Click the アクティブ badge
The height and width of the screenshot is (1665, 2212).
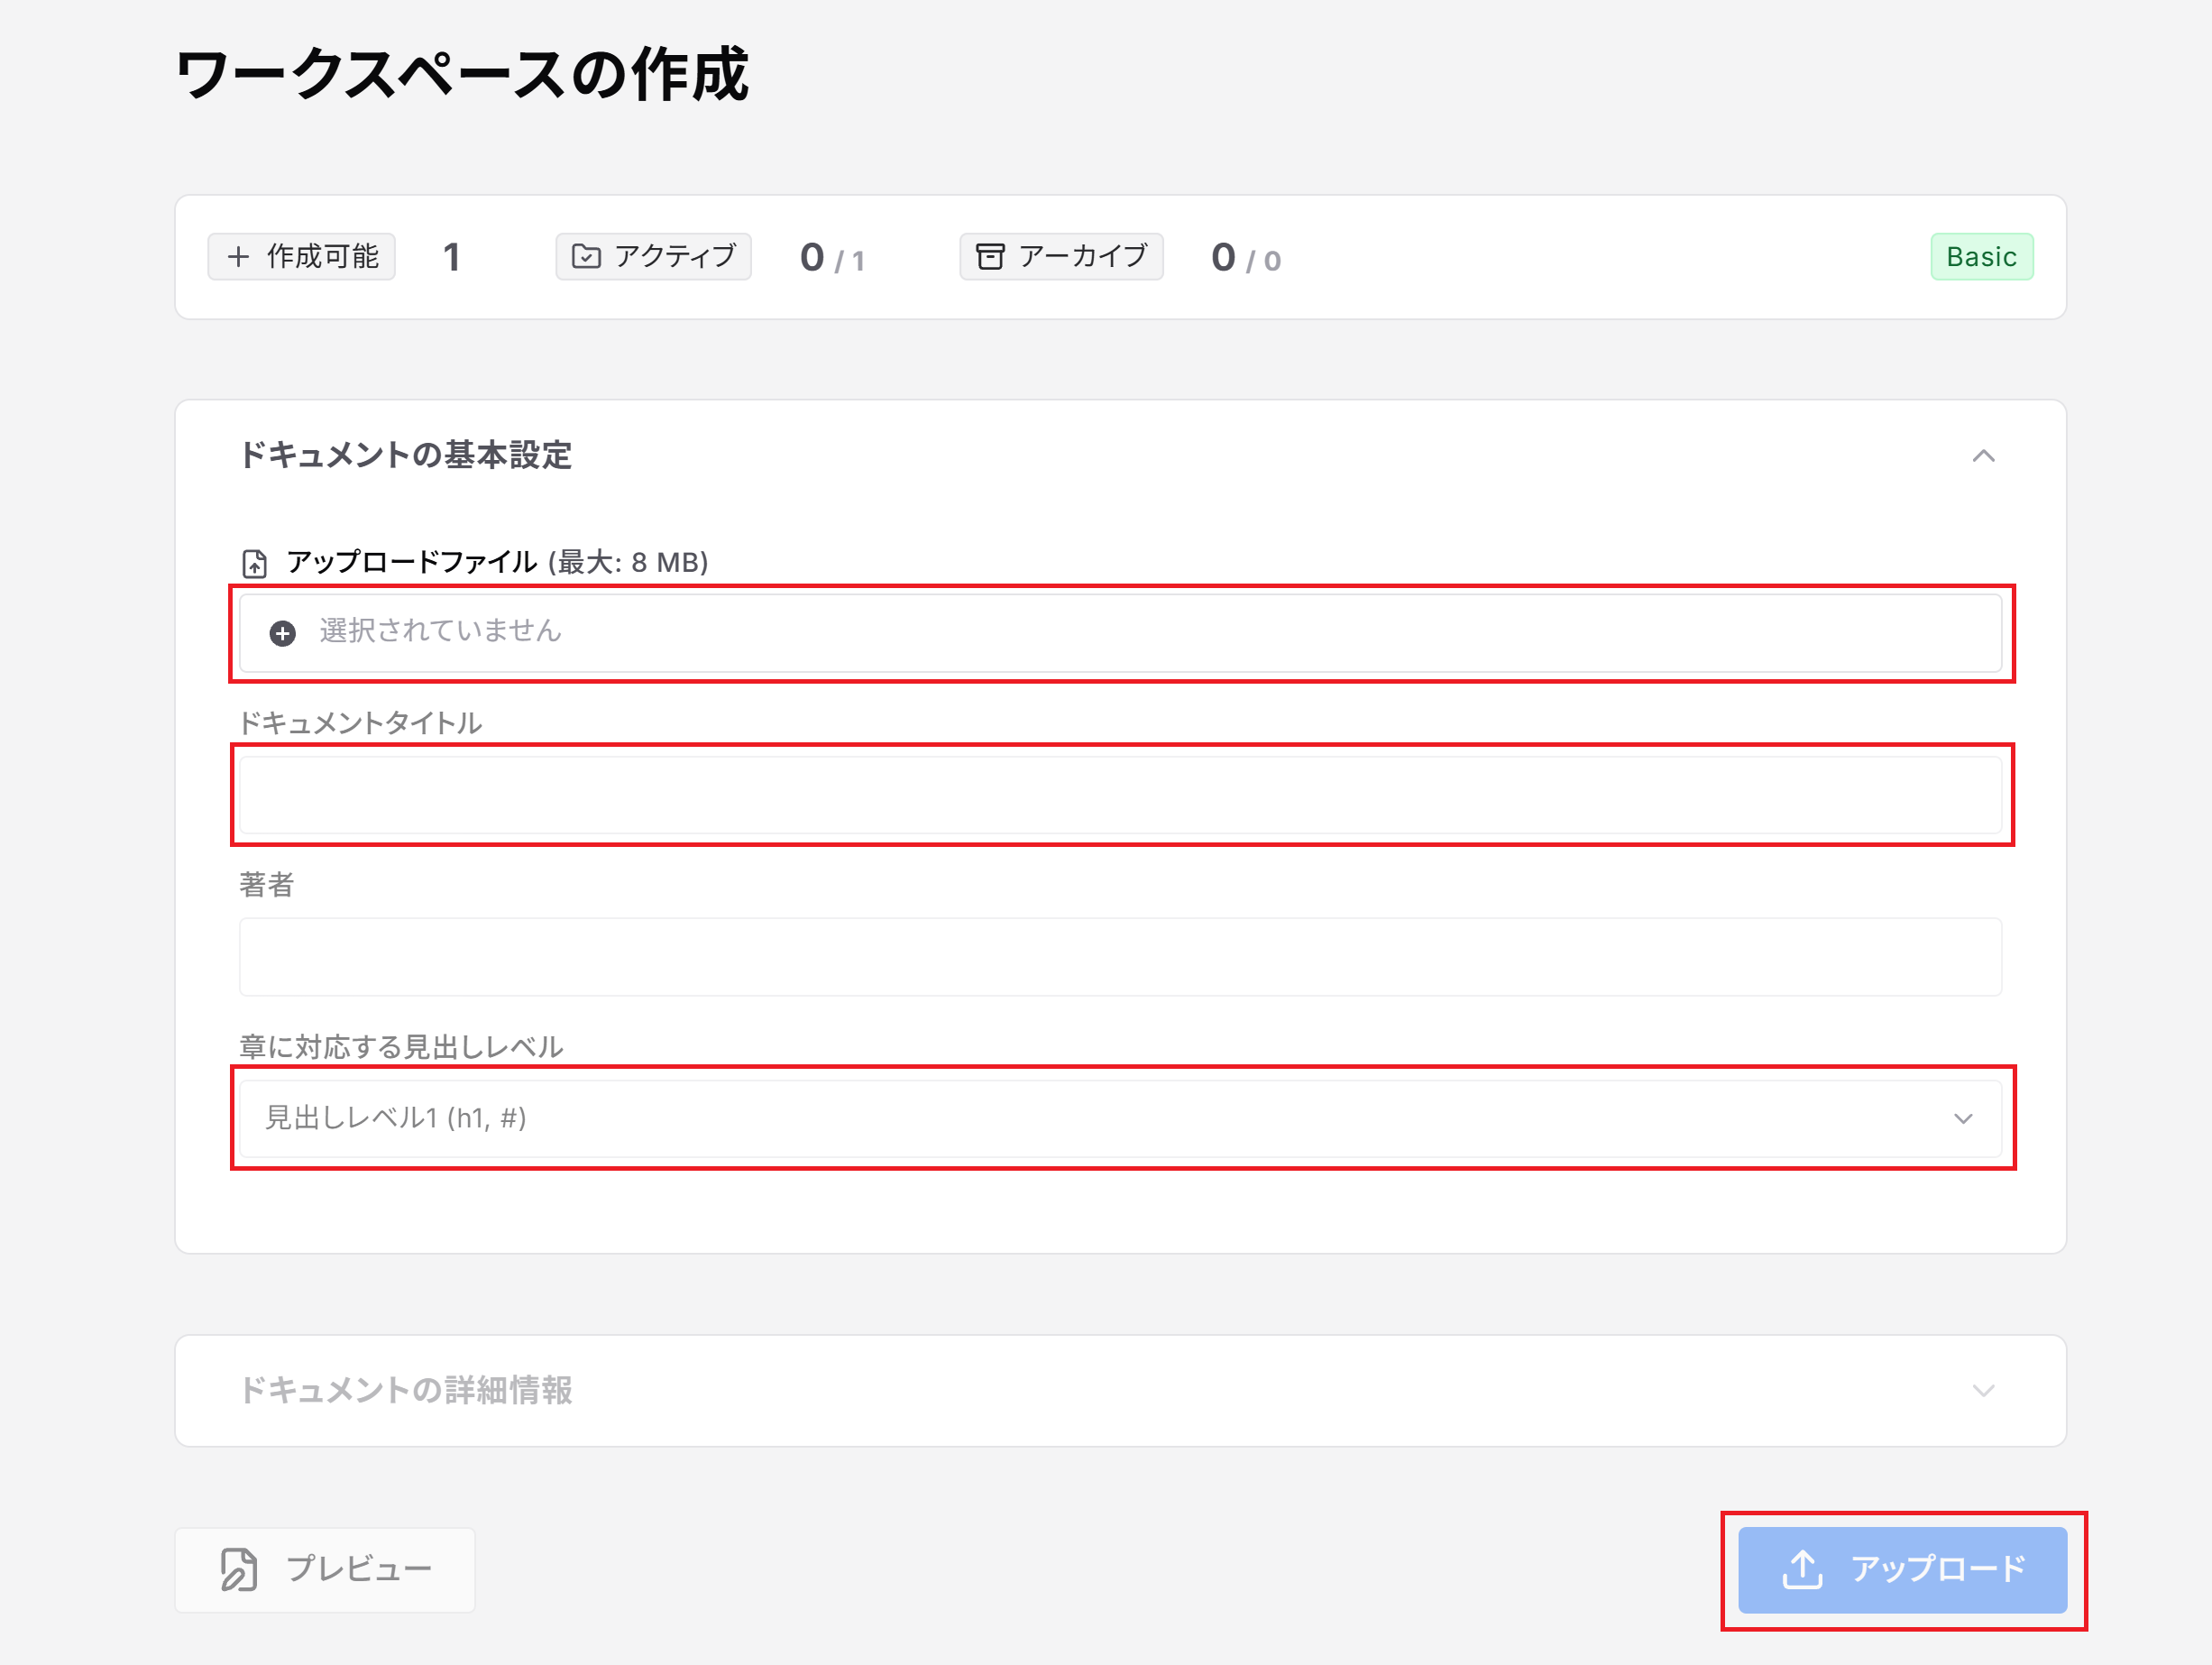[x=653, y=257]
